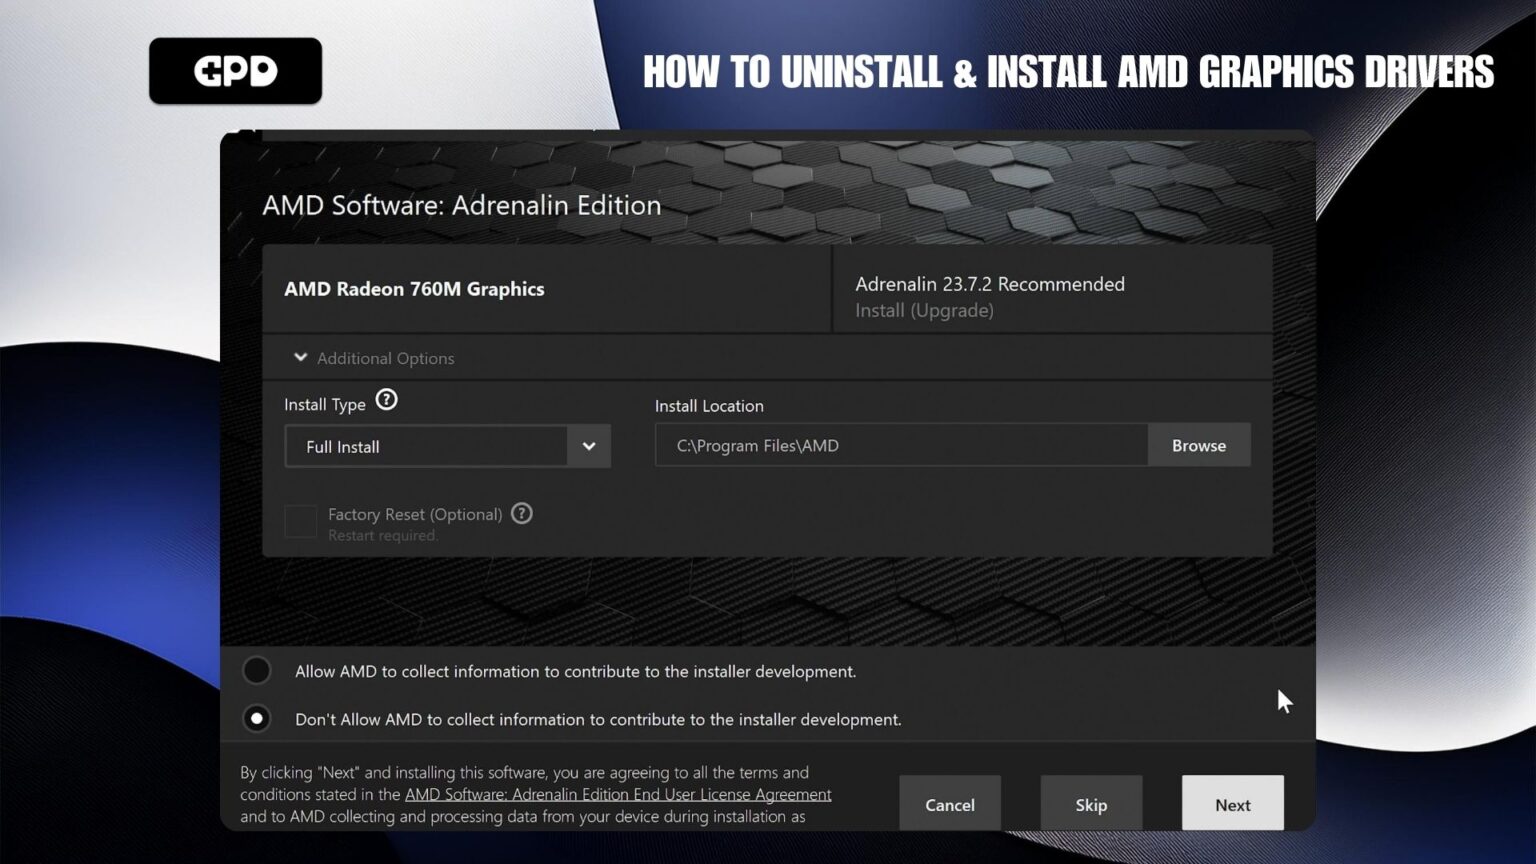Screen dimensions: 1536x864
Task: Select allow AMD to collect information option
Action: [257, 670]
